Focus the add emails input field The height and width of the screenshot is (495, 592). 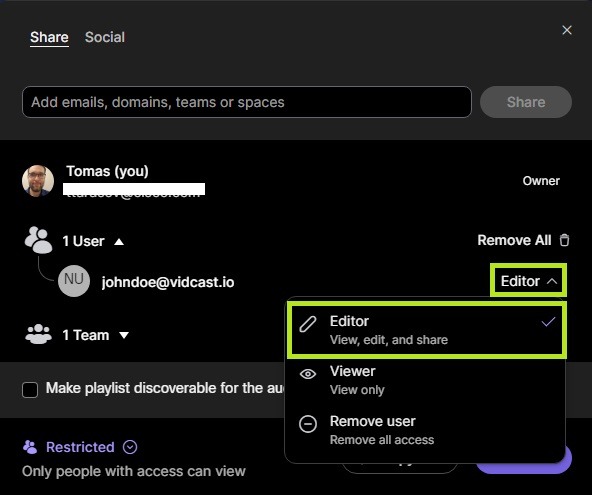point(247,102)
